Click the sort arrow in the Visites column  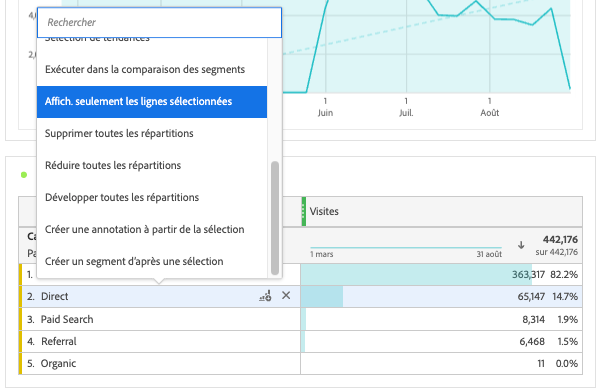click(x=521, y=245)
